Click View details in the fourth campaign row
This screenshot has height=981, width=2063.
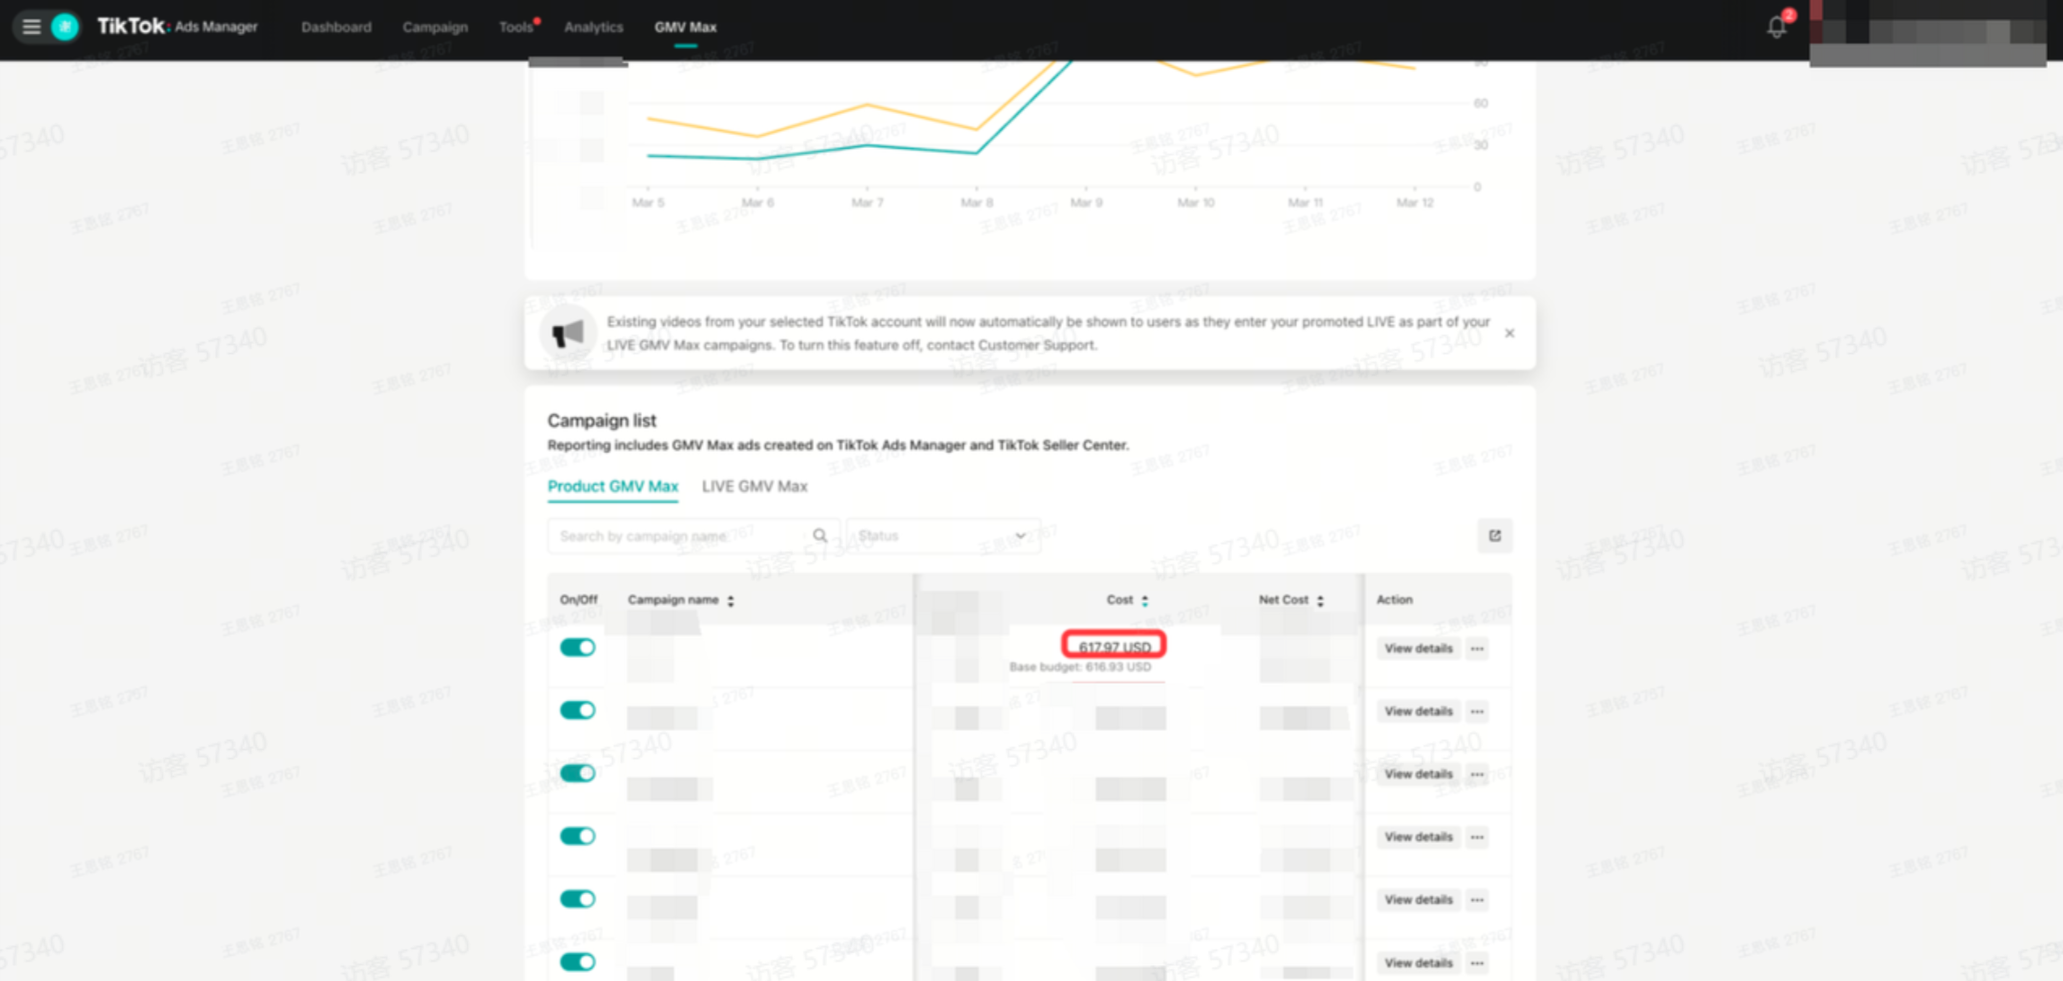pos(1418,837)
